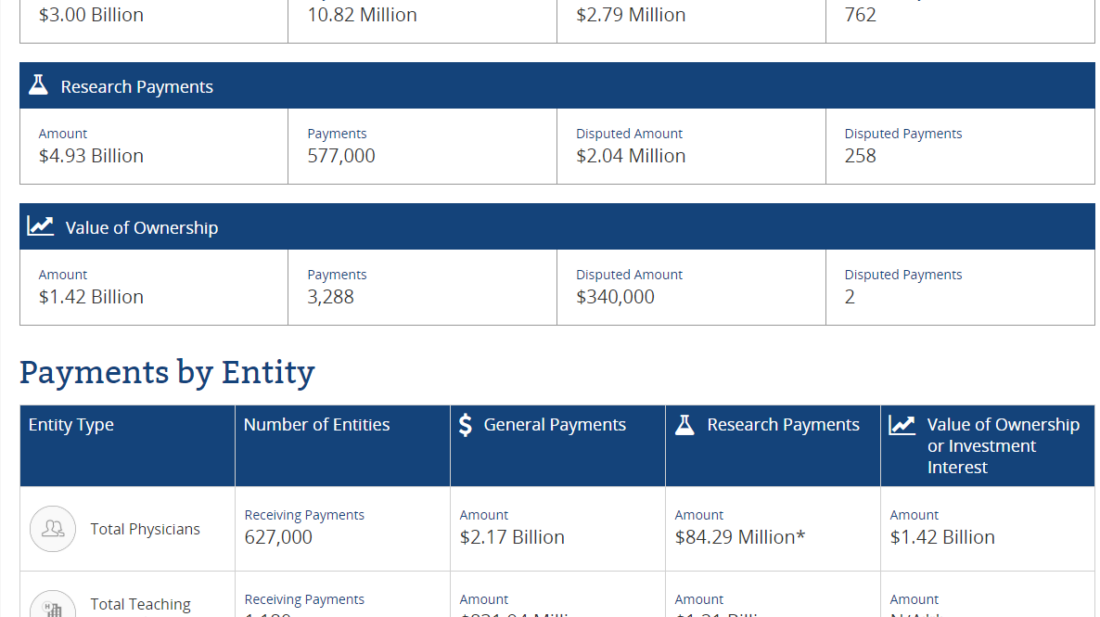Select the people icon next to Total Physicians

coord(52,529)
